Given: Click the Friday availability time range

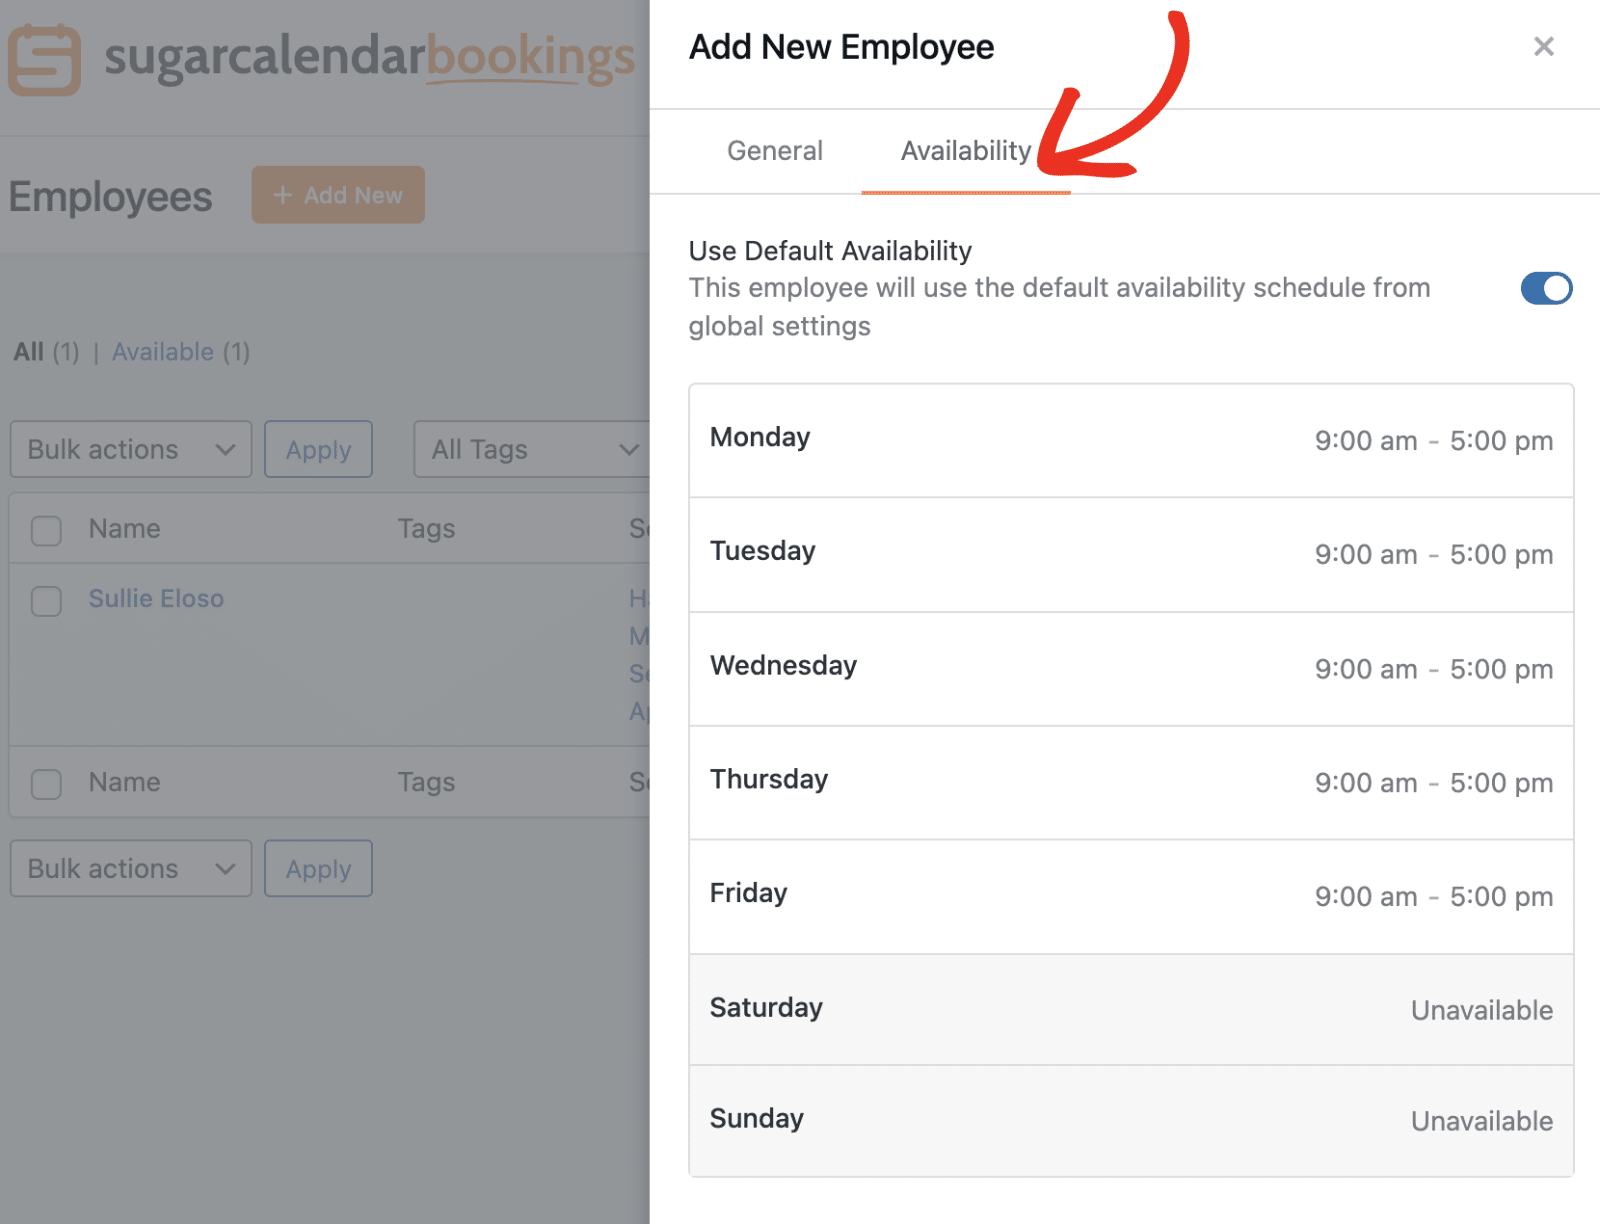Looking at the screenshot, I should [x=1434, y=896].
